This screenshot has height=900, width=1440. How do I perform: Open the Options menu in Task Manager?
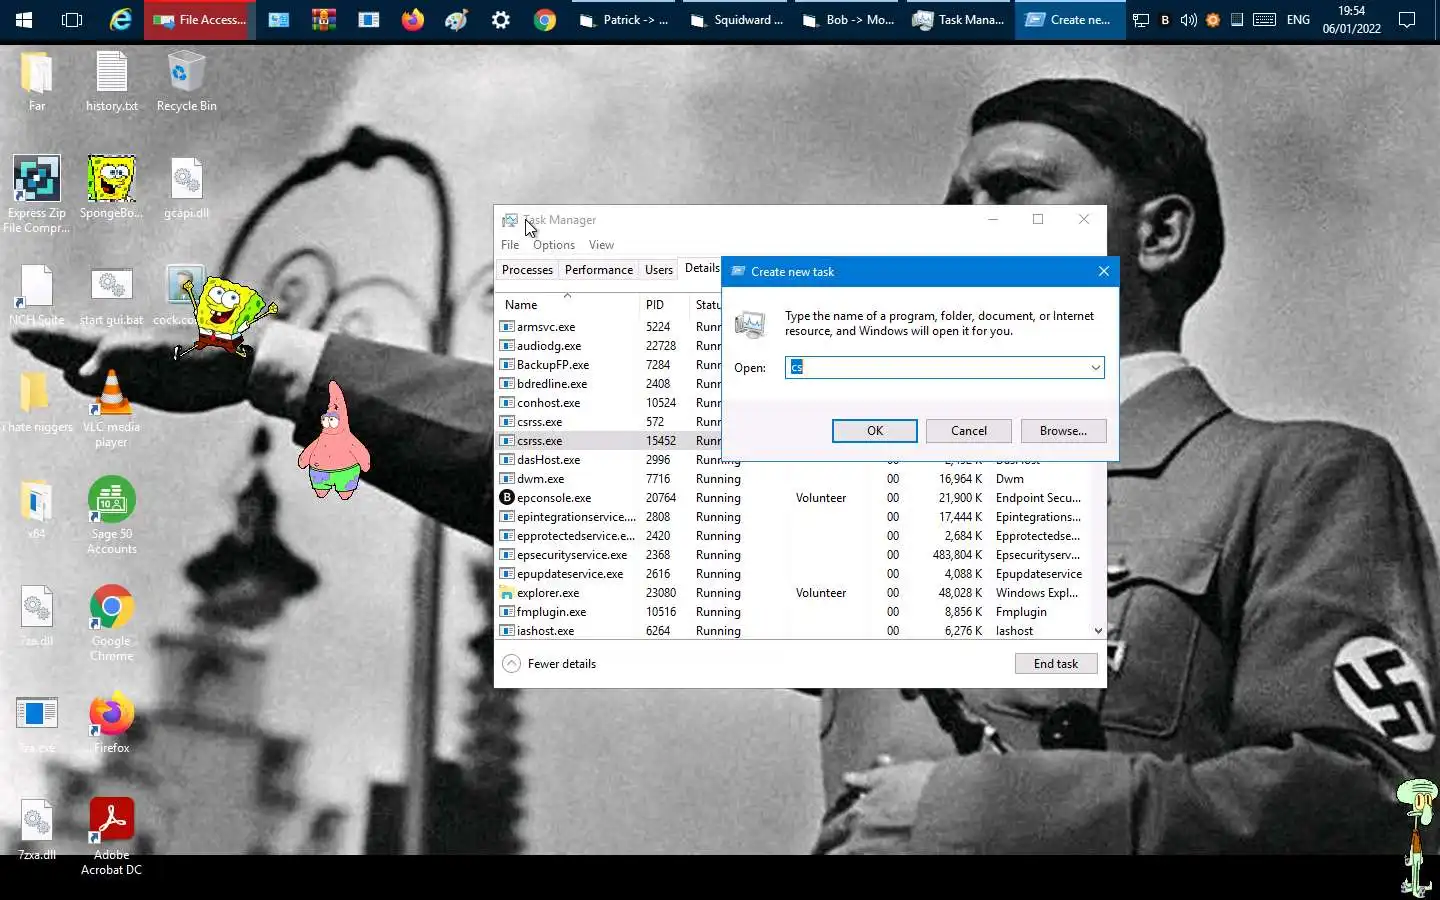tap(554, 245)
